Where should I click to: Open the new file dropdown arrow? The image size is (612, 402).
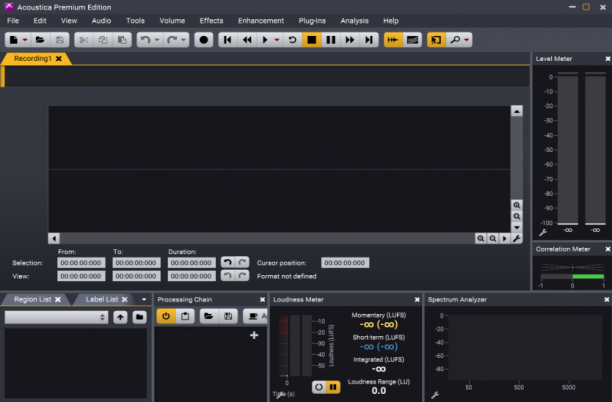coord(25,40)
